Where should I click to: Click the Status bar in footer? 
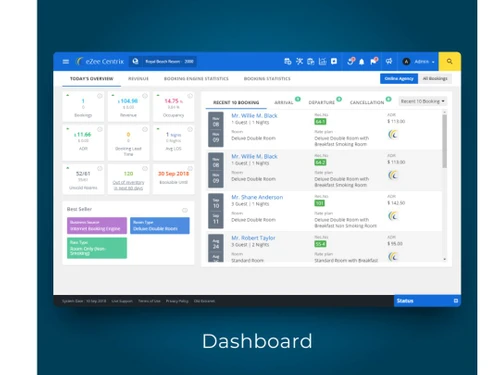(427, 301)
